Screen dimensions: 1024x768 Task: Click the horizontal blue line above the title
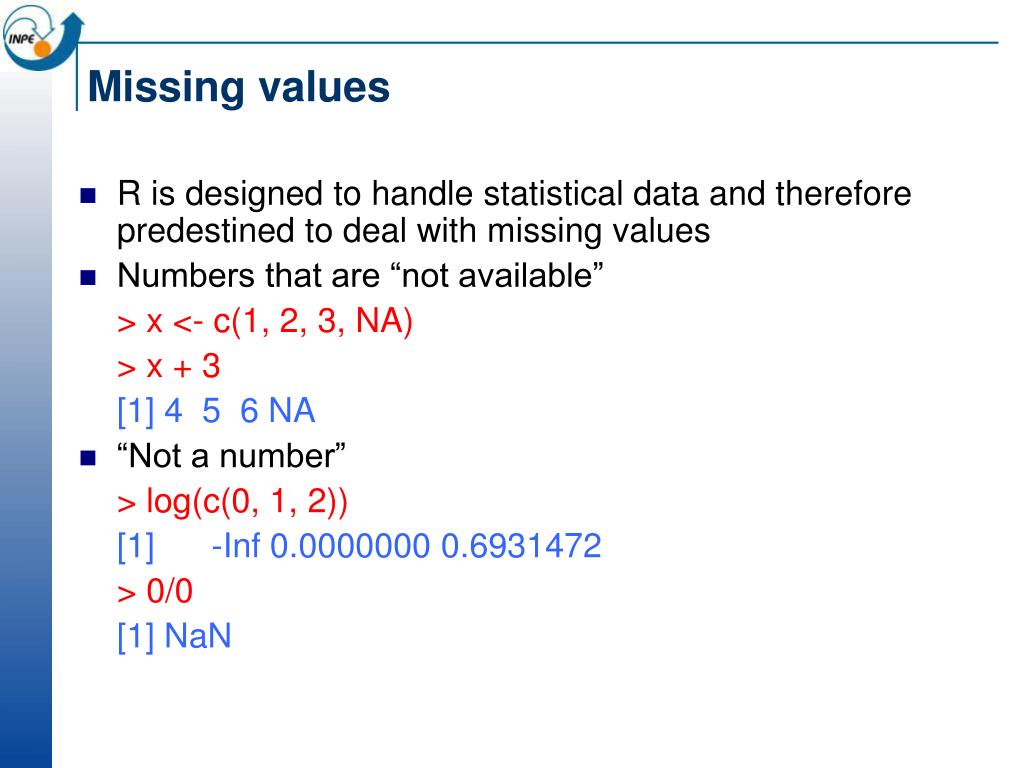tap(538, 43)
